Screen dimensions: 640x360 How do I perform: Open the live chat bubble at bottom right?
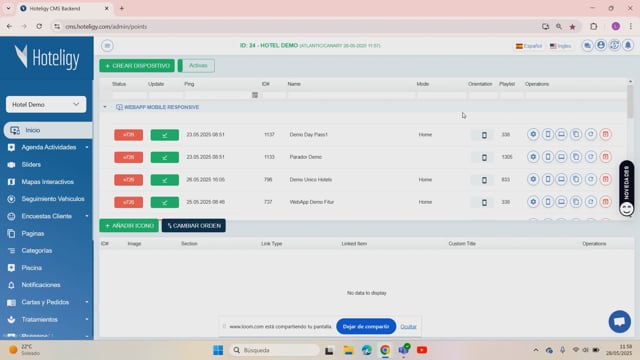(620, 322)
